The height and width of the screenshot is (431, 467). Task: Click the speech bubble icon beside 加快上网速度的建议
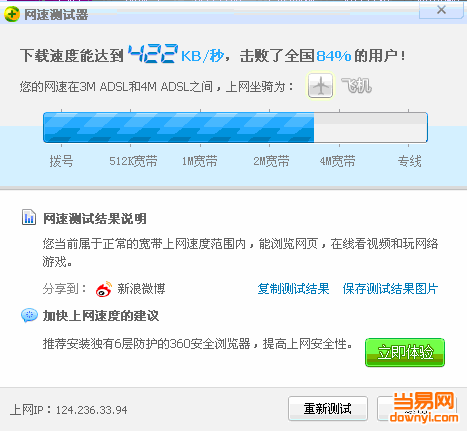coord(29,315)
